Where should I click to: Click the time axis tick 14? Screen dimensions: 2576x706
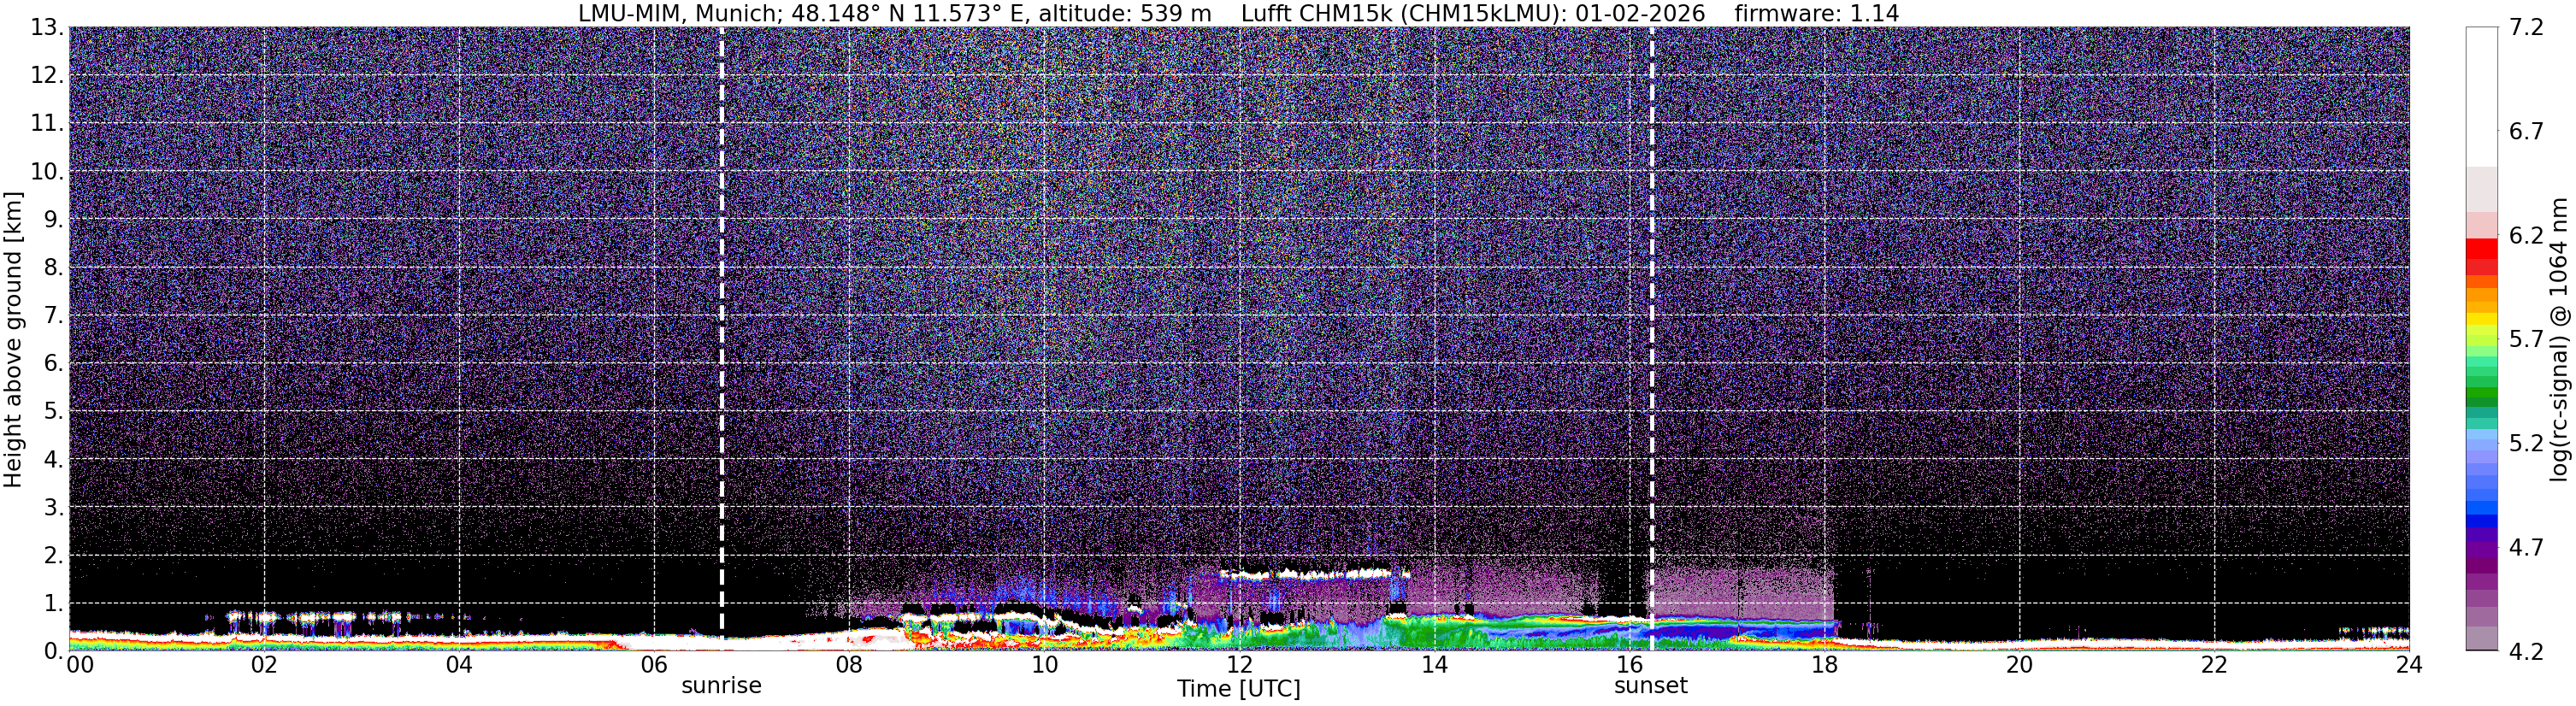pos(1434,666)
